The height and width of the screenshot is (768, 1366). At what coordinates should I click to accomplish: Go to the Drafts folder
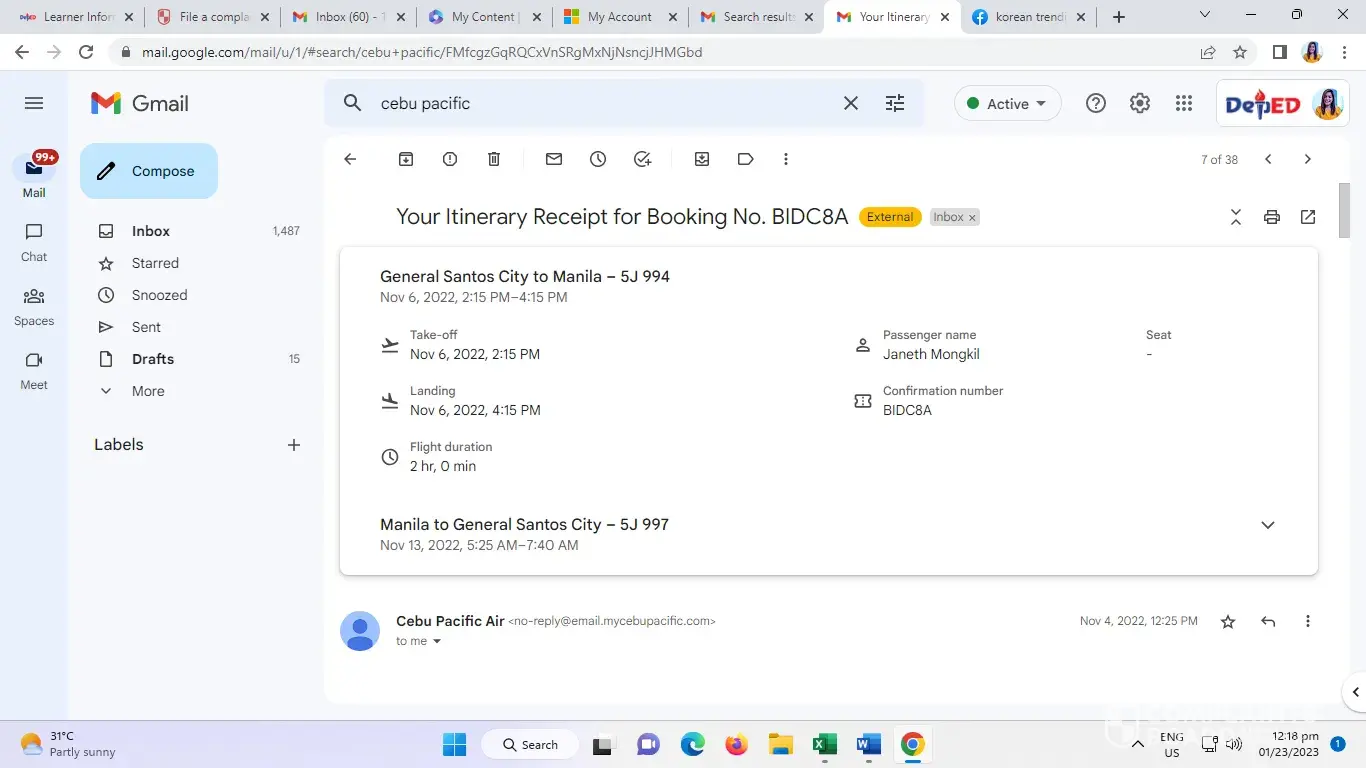[153, 359]
